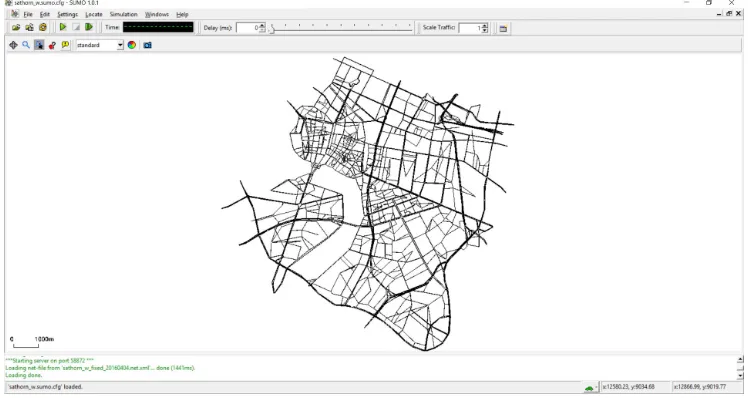Increase Delay value with up arrow
748x398 pixels.
pyautogui.click(x=262, y=25)
